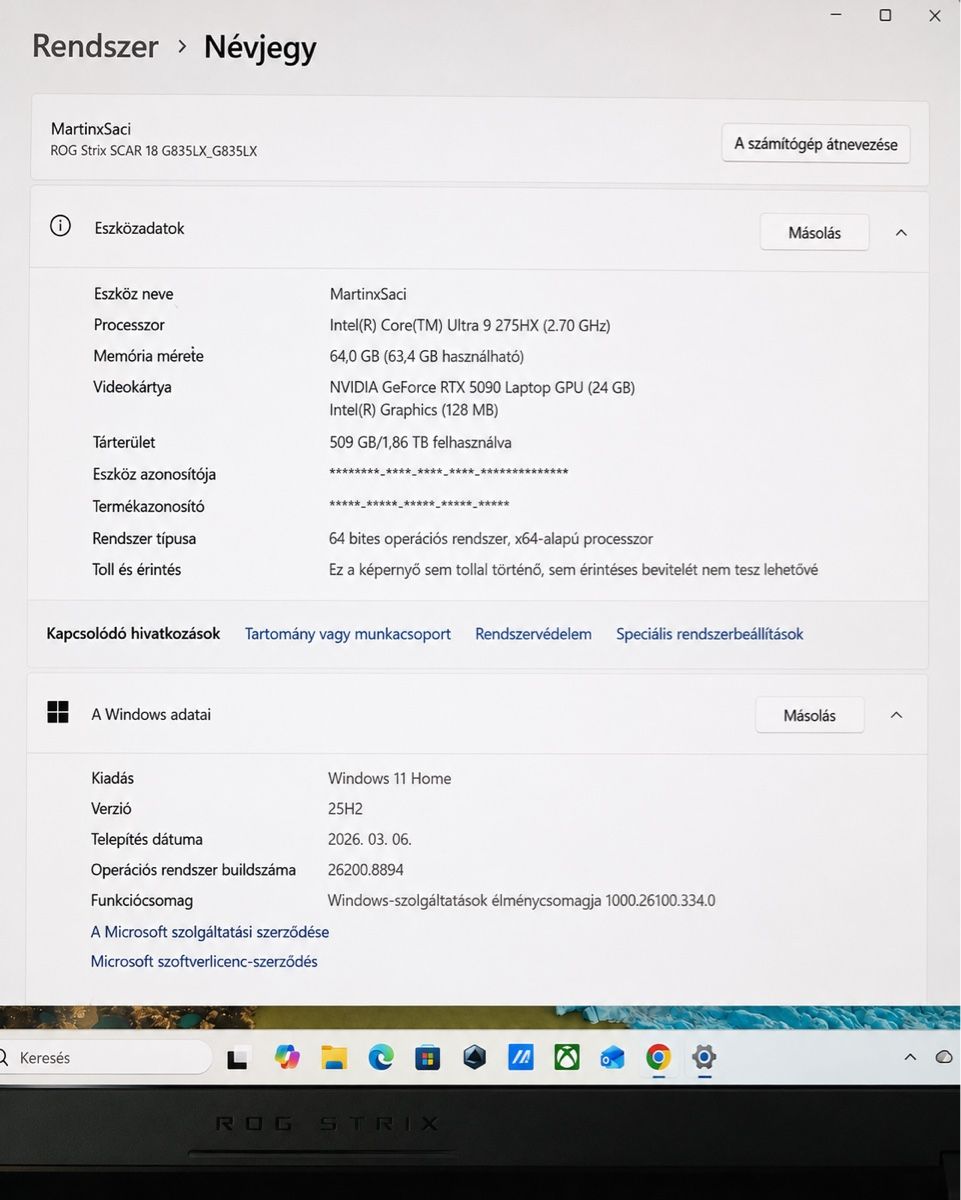Maximize the Settings window
The width and height of the screenshot is (961, 1200).
point(885,15)
